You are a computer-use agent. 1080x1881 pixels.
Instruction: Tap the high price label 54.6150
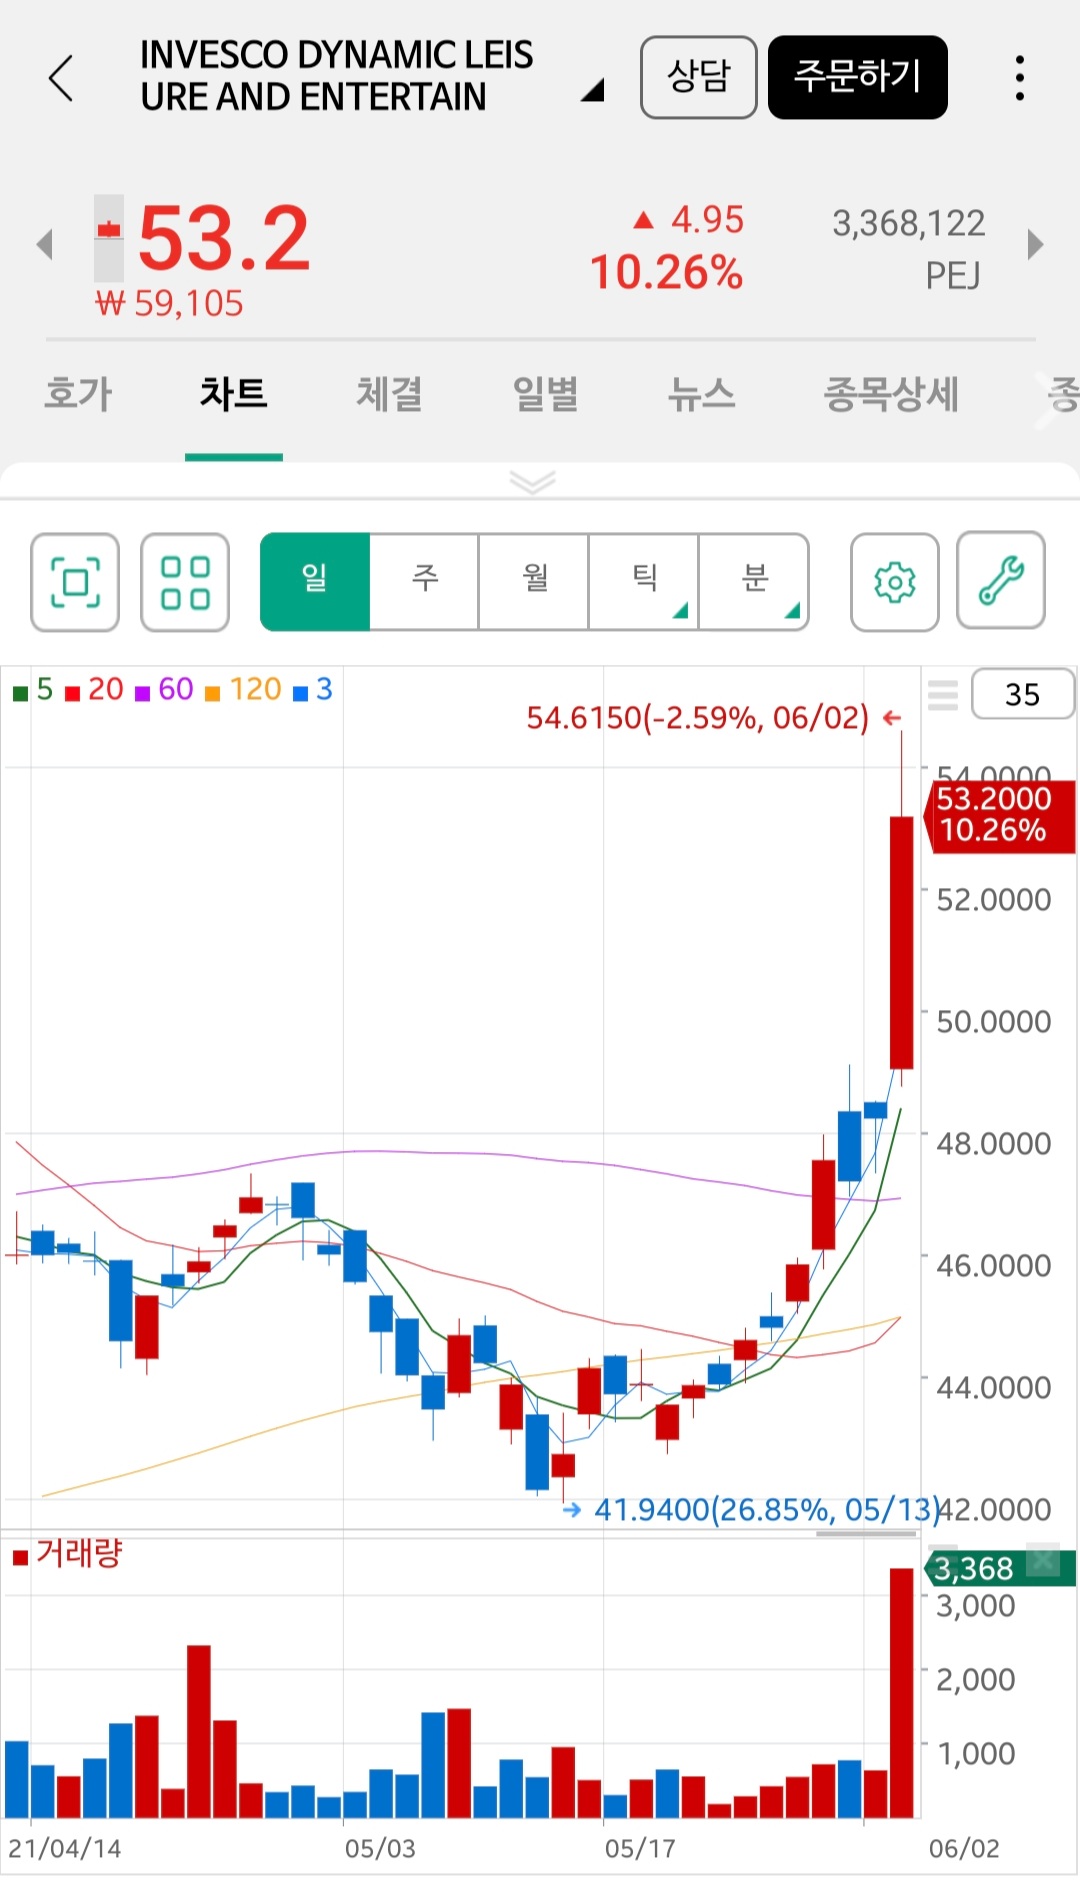(x=698, y=718)
